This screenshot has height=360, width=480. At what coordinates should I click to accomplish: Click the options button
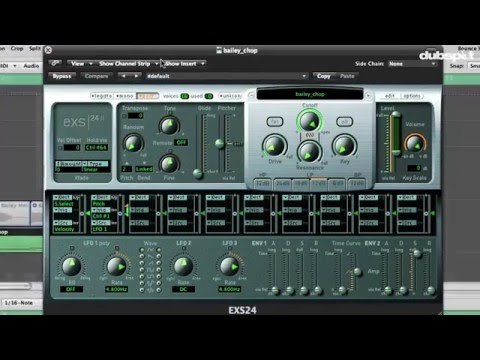point(412,96)
